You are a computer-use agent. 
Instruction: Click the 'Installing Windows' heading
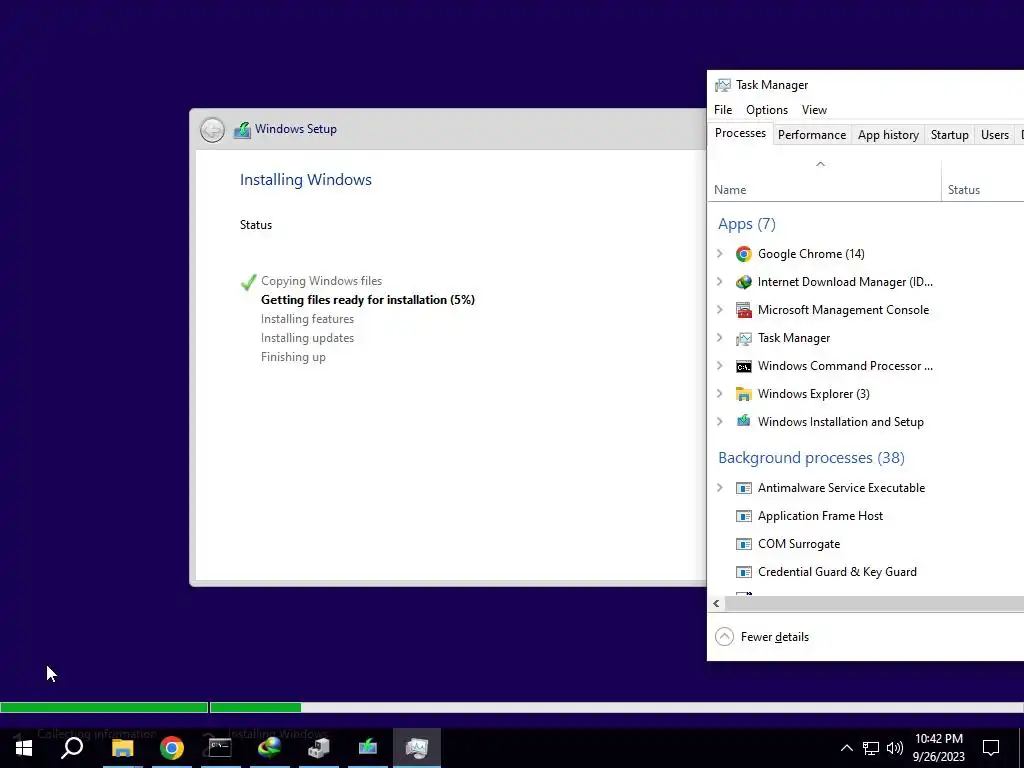tap(306, 180)
